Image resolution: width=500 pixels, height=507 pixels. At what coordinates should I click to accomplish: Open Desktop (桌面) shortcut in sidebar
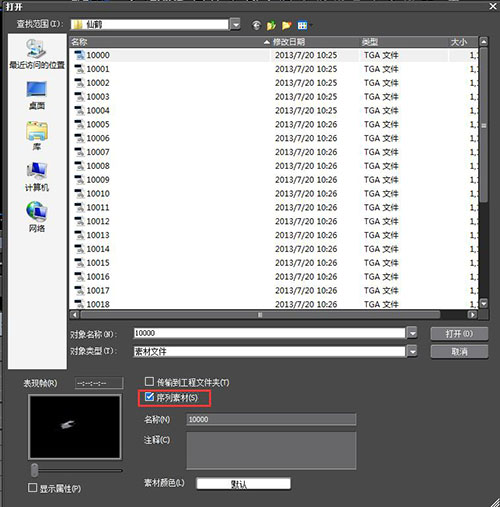tap(37, 95)
